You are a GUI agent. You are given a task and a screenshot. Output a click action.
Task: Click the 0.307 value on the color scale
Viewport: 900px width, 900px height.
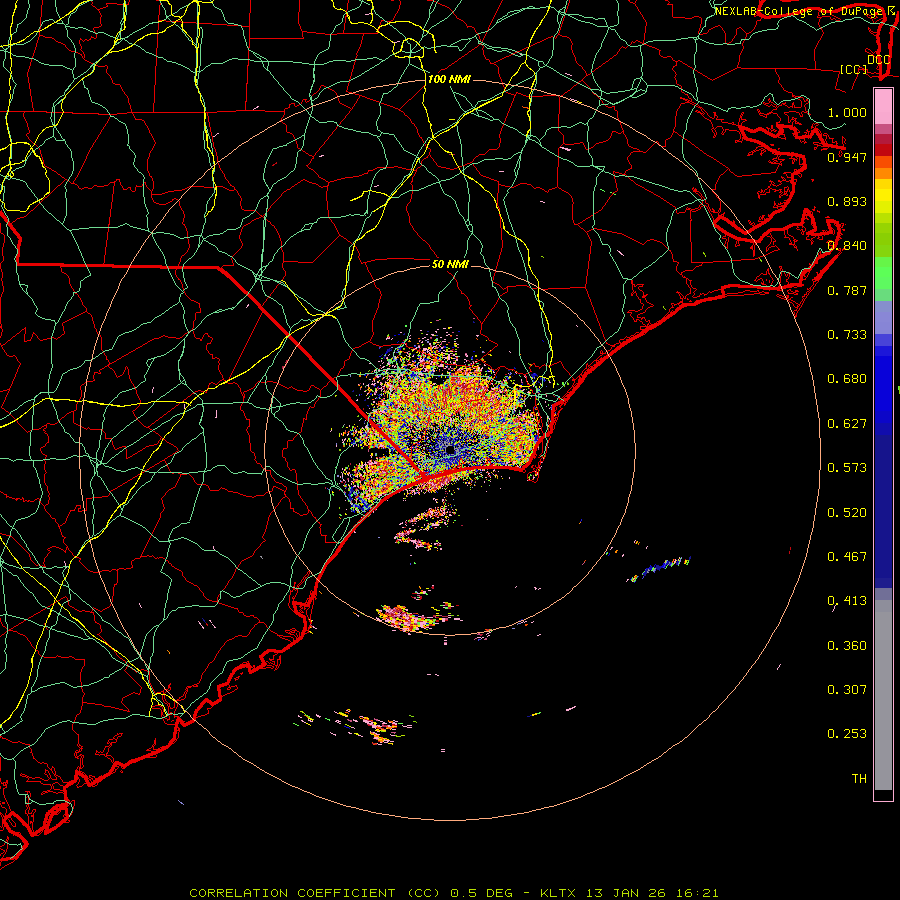(x=847, y=689)
